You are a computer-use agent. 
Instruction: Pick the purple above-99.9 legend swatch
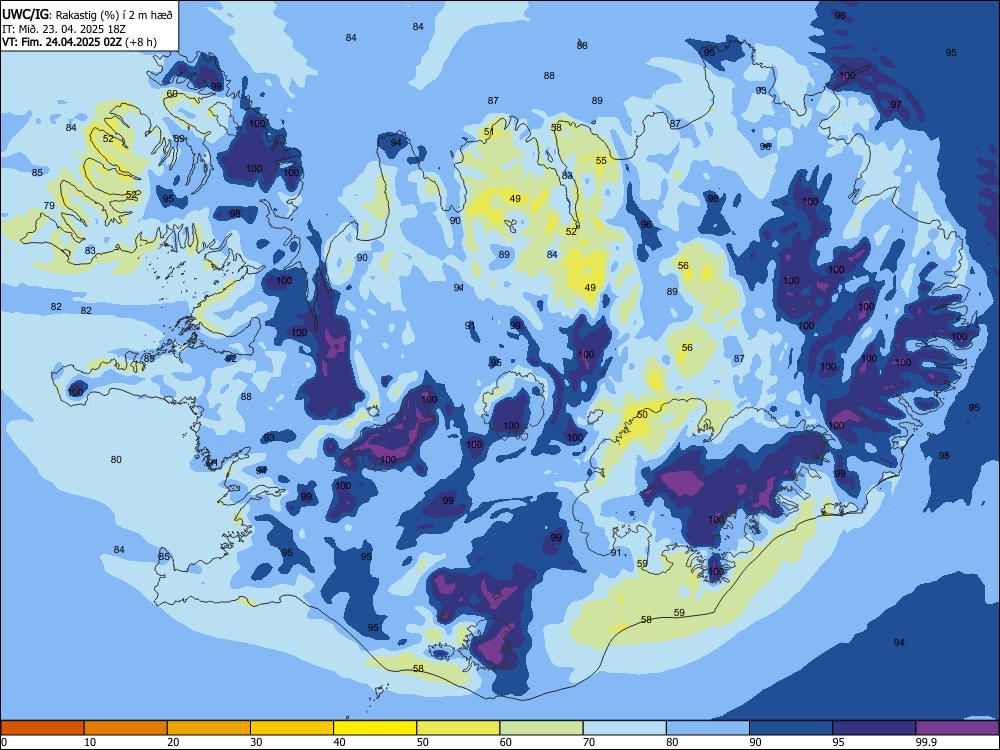pos(957,728)
